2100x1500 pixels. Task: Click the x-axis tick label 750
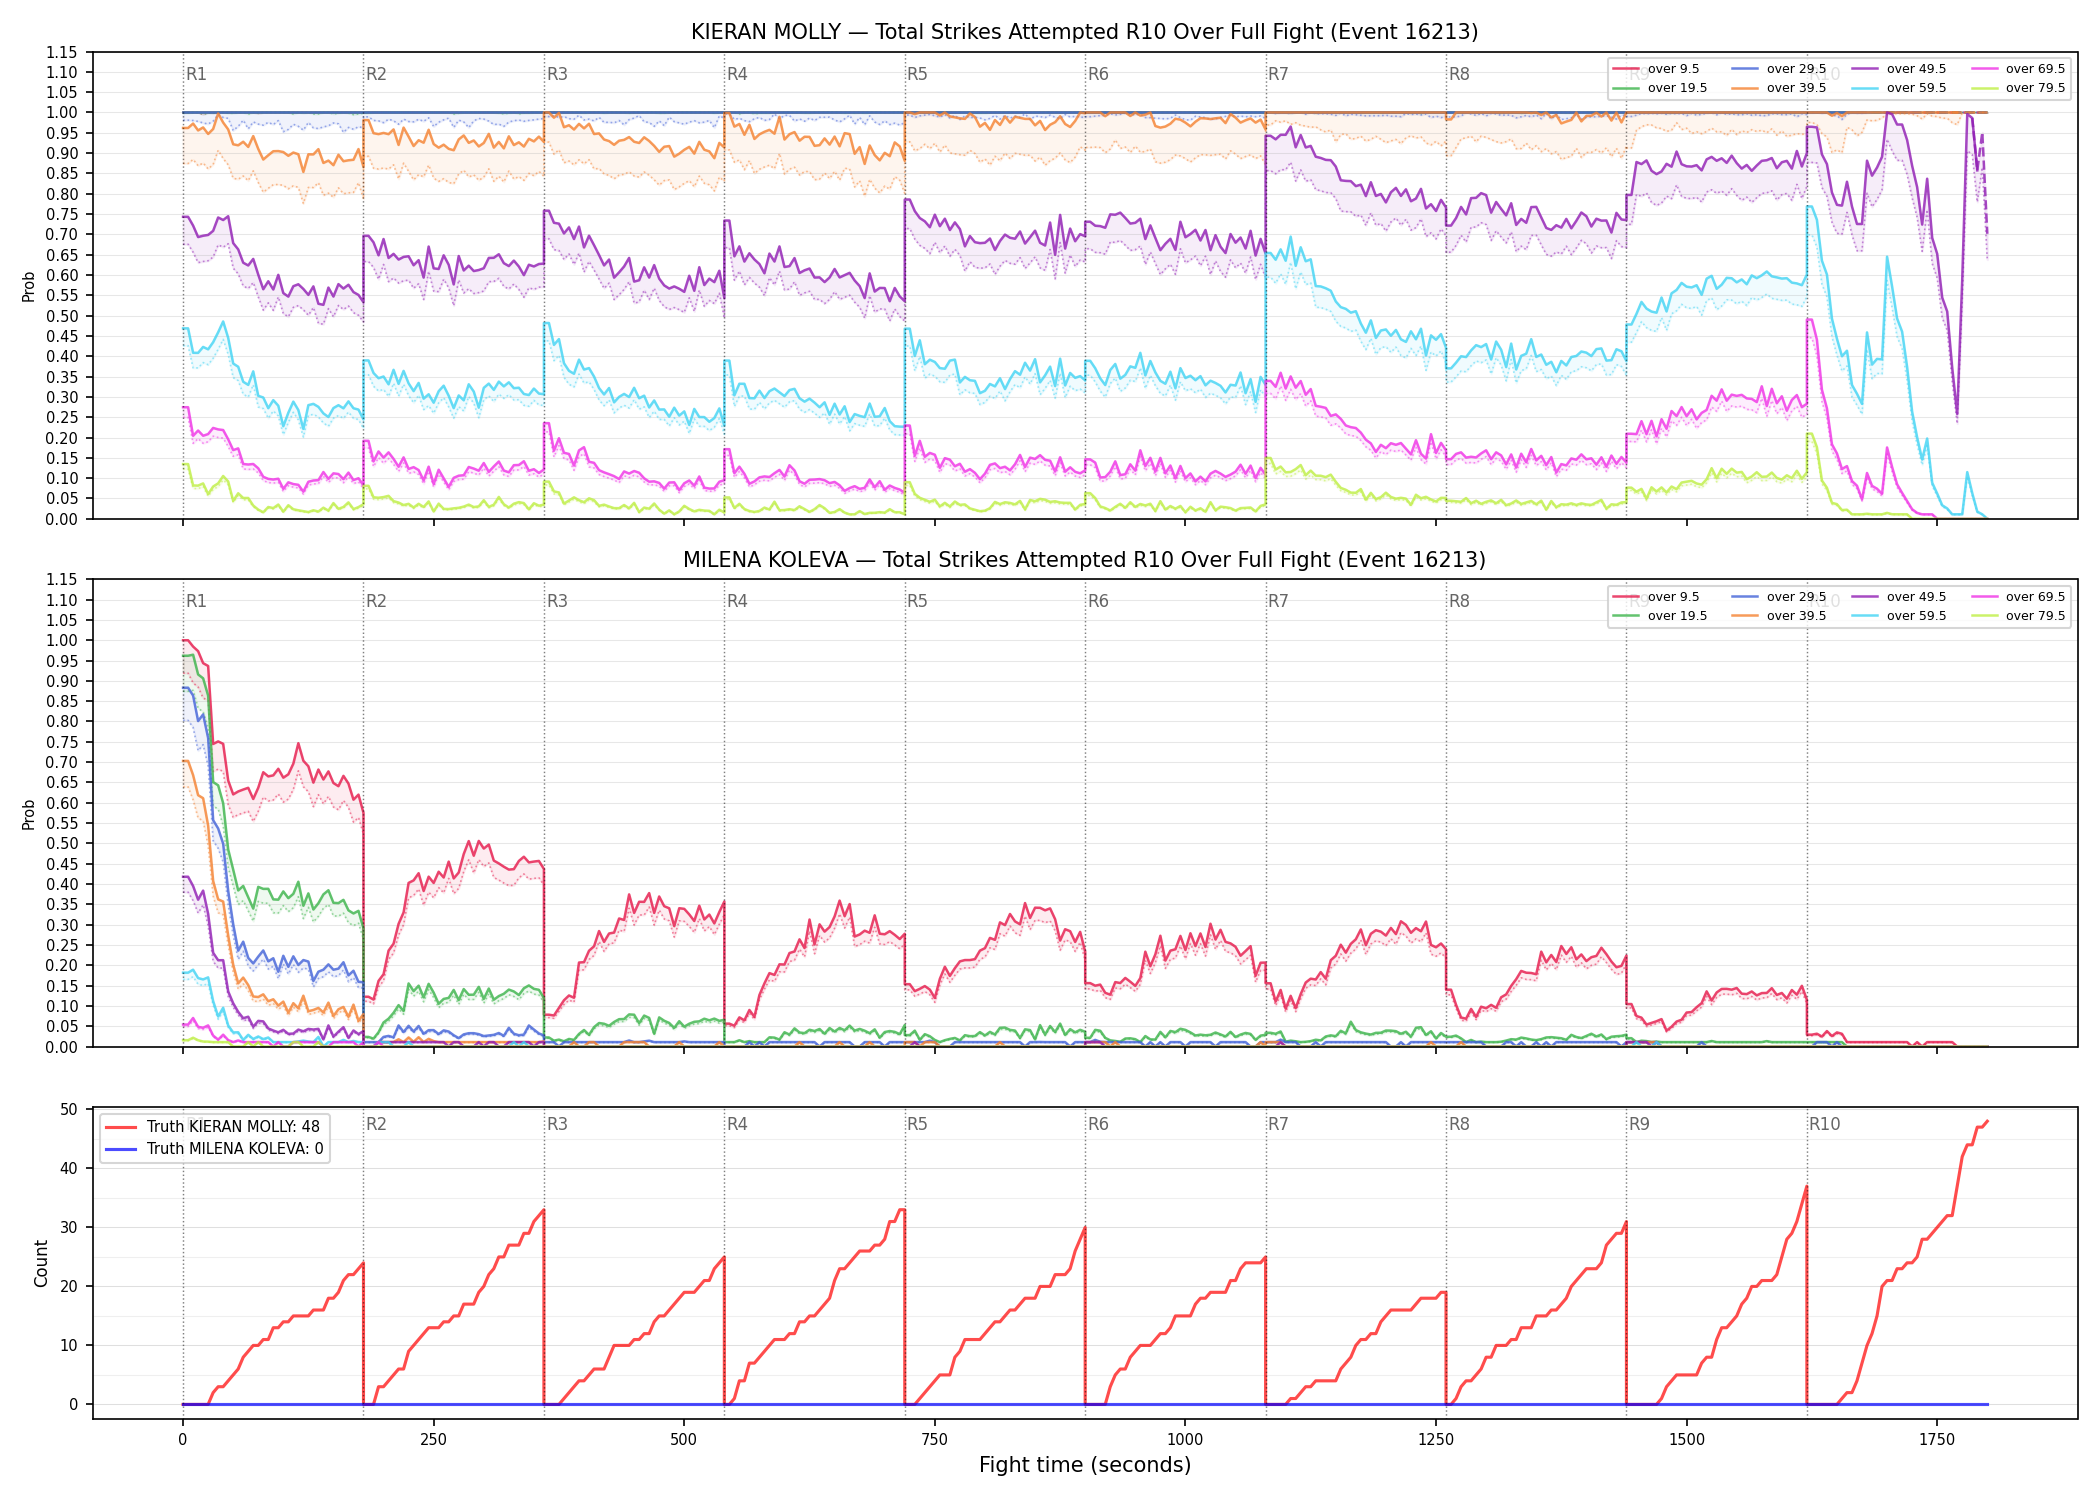[x=934, y=1440]
